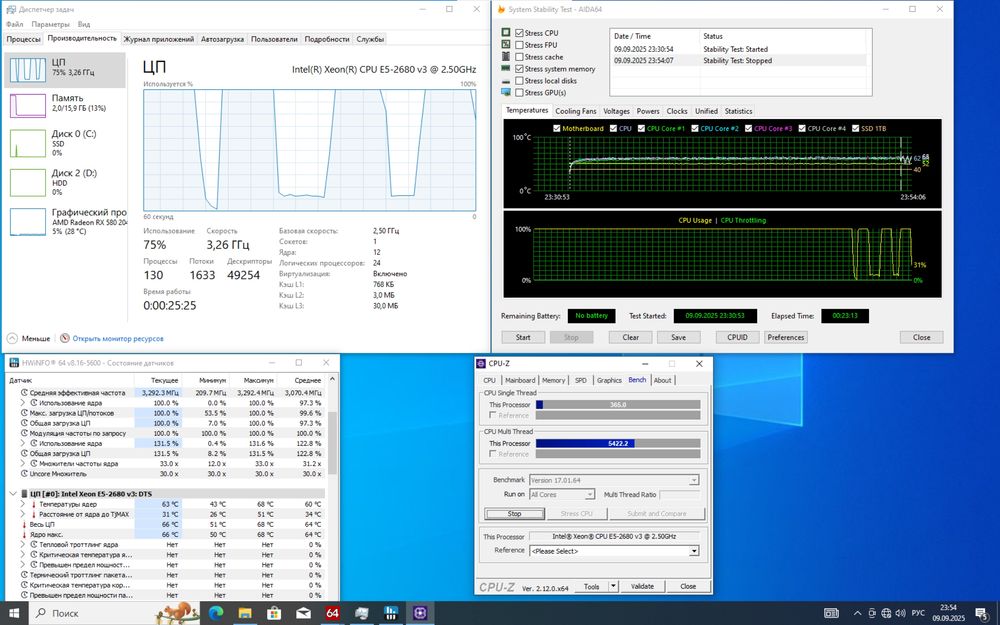Screen dimensions: 1000x625
Task: Click the Start button in AIDA64
Action: click(523, 337)
